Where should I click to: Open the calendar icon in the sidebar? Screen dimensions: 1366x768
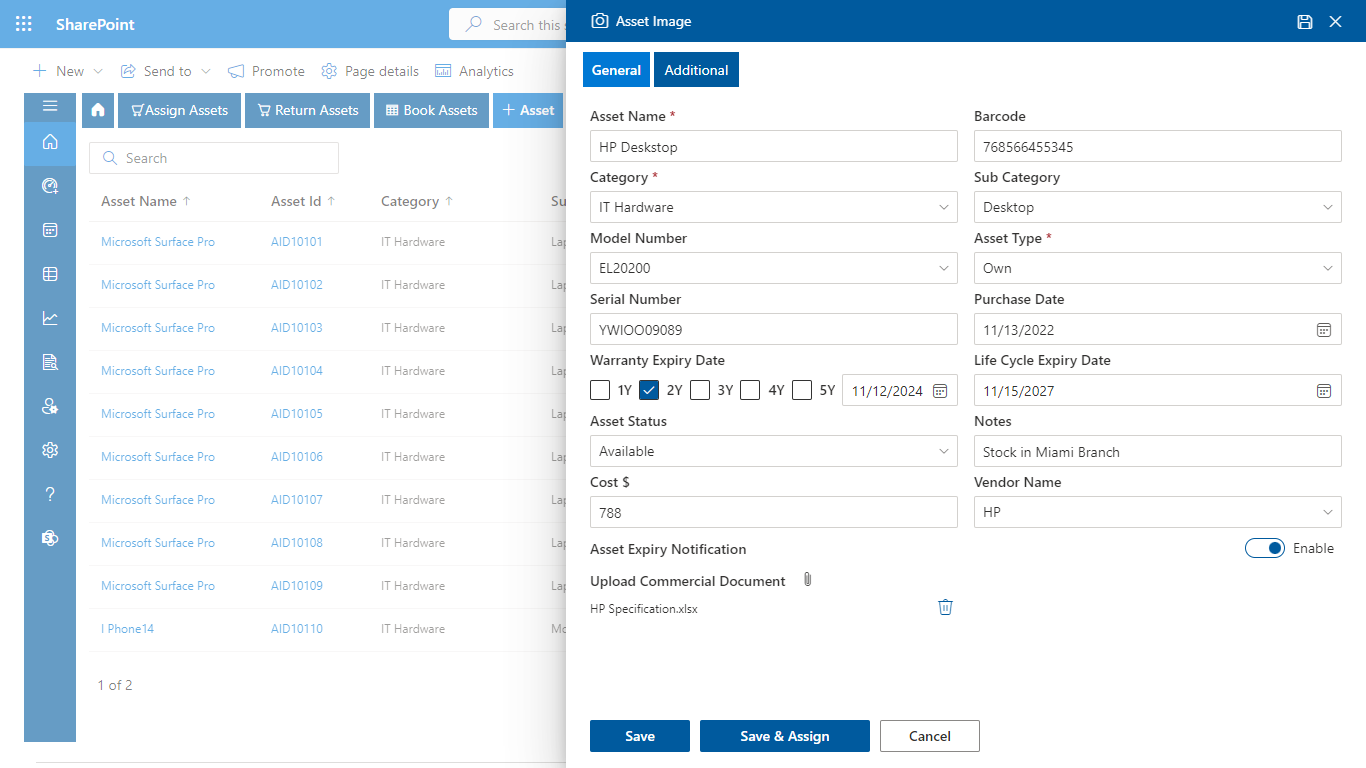tap(50, 230)
